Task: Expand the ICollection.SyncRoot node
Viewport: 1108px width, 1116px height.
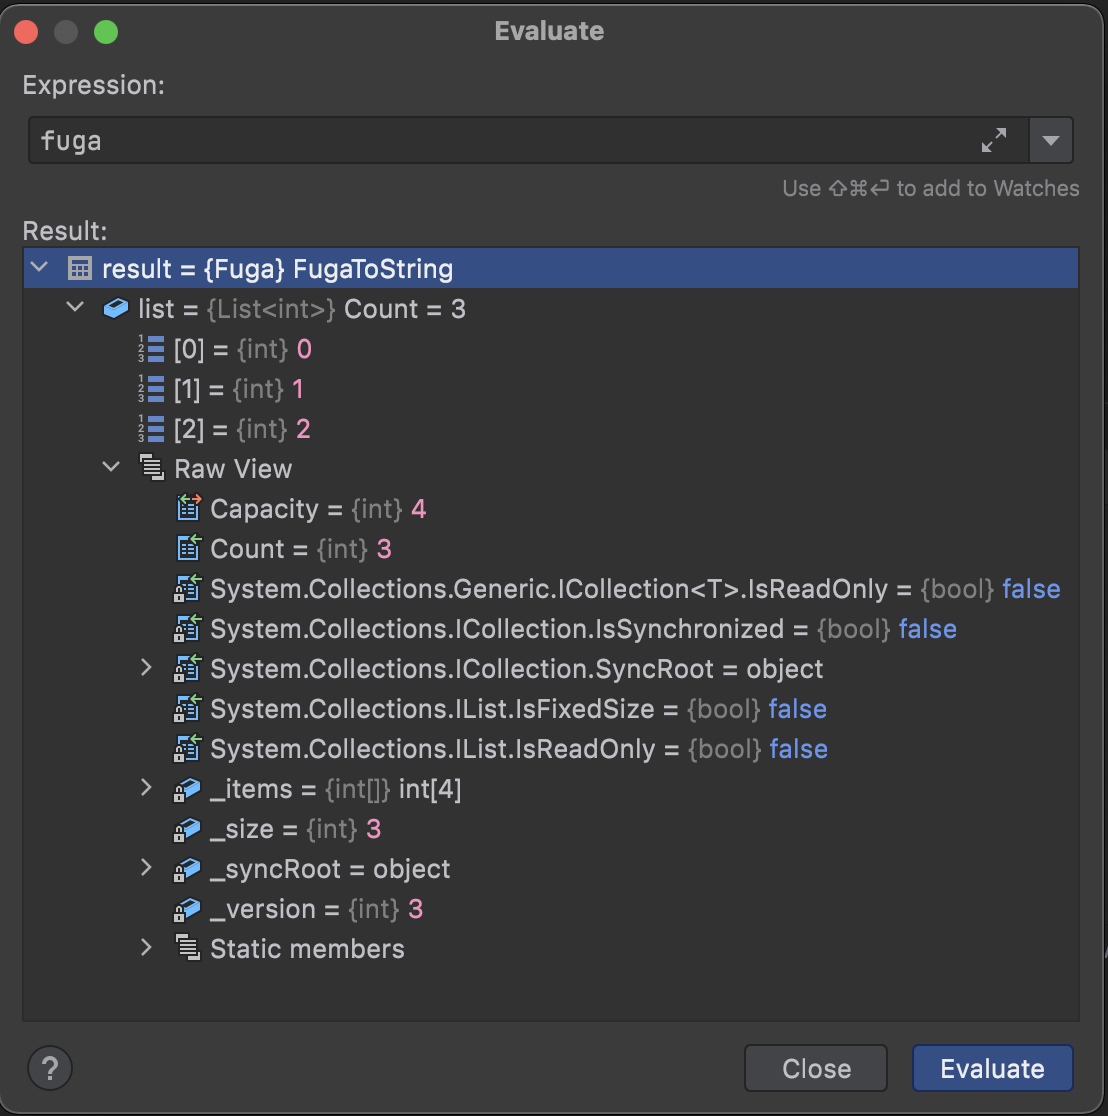Action: [x=147, y=668]
